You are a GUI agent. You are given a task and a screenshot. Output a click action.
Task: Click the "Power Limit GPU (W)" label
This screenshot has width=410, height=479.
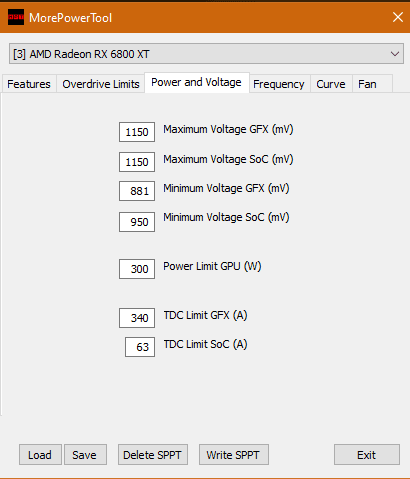[x=212, y=266]
